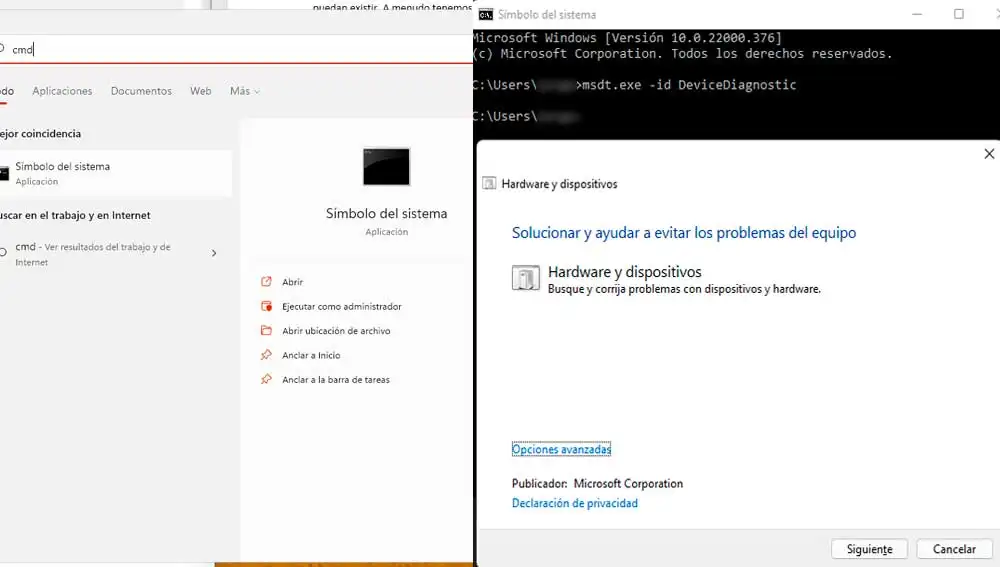Click the Publicador: Microsoft Corporation text
Image resolution: width=1000 pixels, height=567 pixels.
(x=597, y=483)
